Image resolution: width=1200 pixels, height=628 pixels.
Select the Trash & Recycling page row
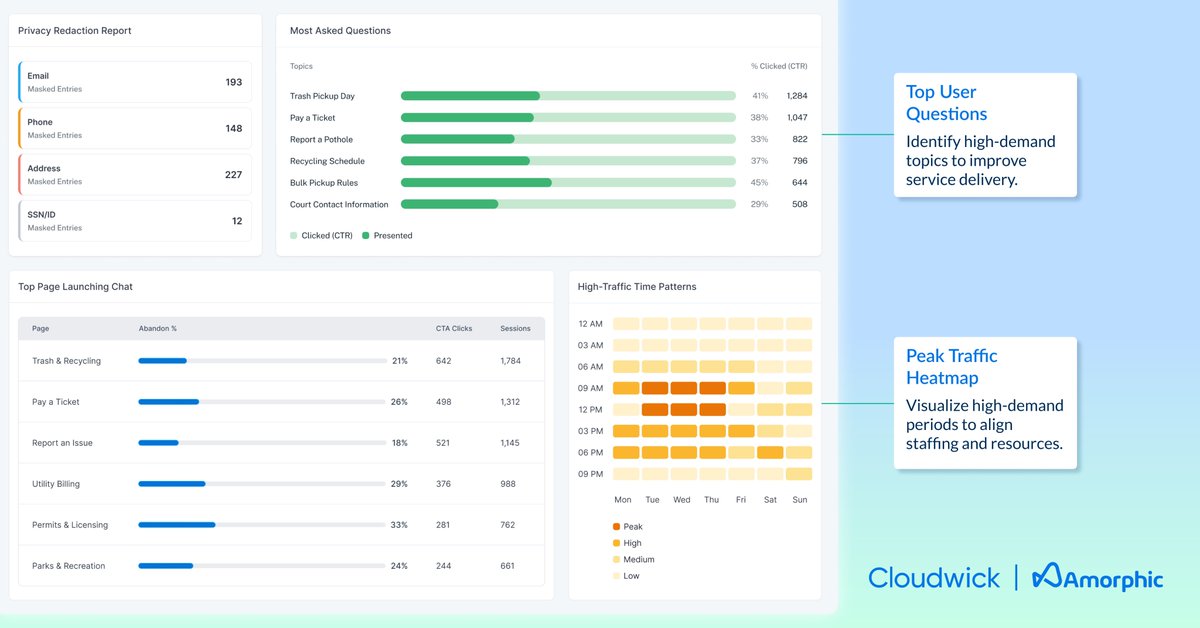tap(281, 361)
